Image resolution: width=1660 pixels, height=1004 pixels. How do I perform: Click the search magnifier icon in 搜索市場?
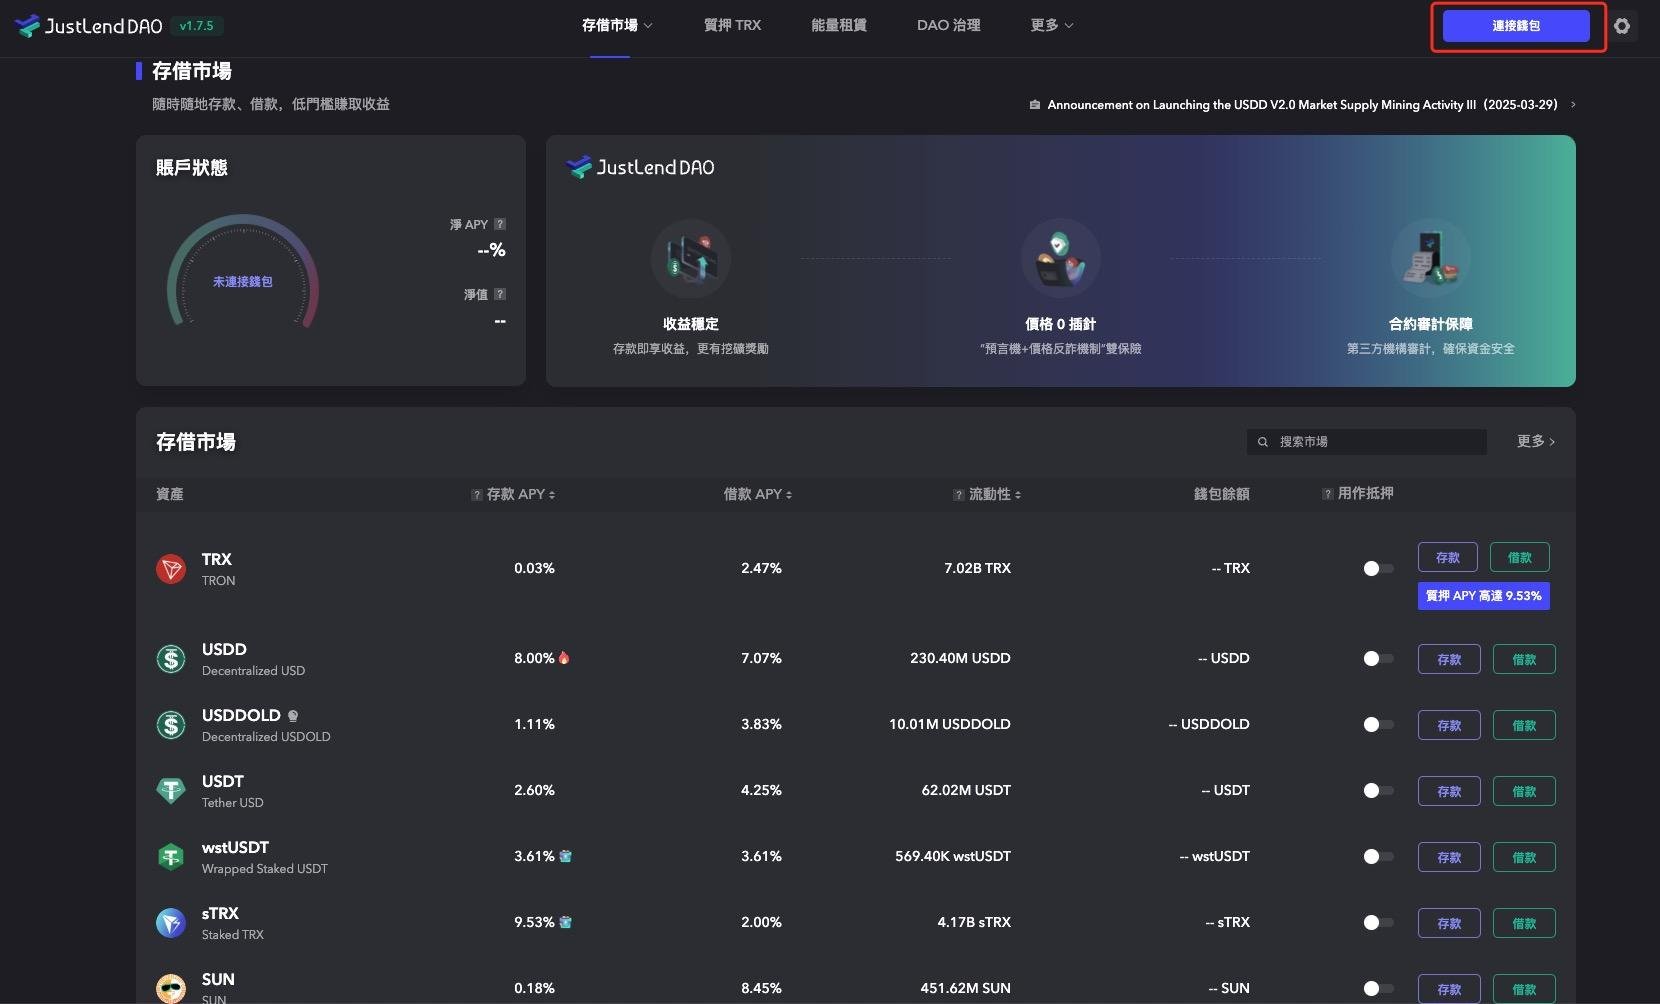coord(1263,442)
